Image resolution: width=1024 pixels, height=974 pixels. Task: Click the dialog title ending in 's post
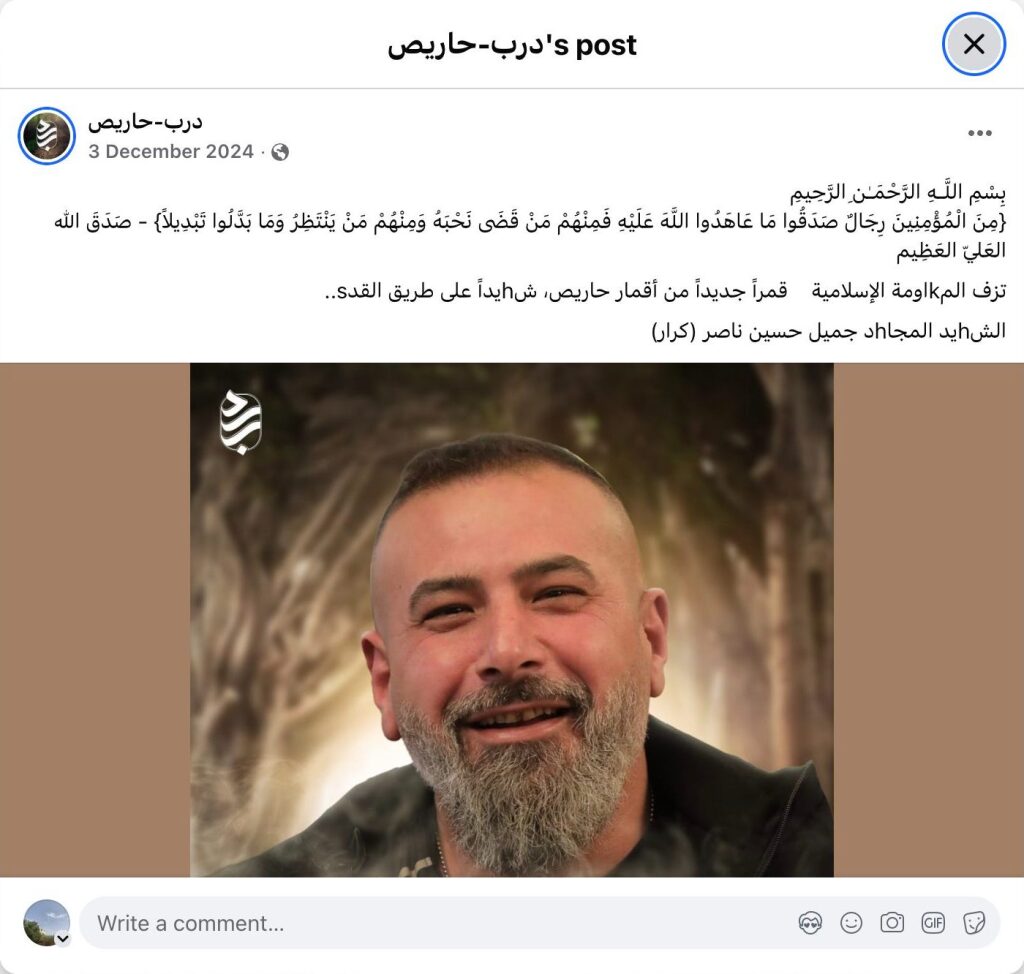[512, 44]
